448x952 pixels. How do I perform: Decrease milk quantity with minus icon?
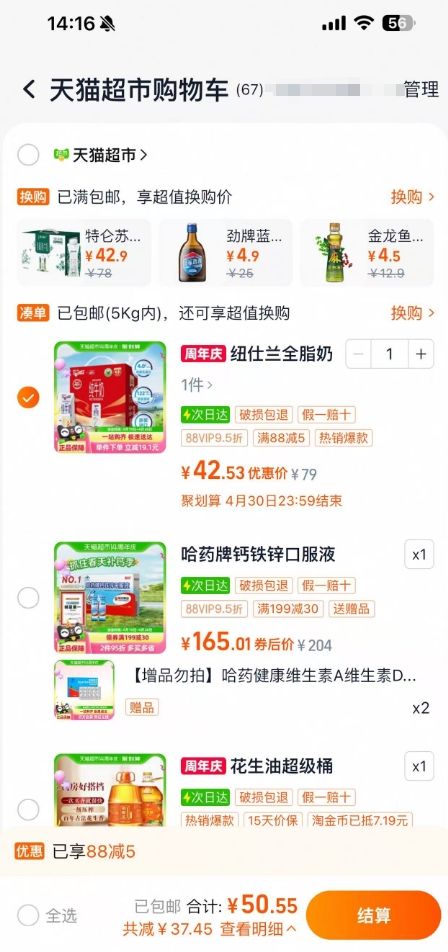click(359, 354)
